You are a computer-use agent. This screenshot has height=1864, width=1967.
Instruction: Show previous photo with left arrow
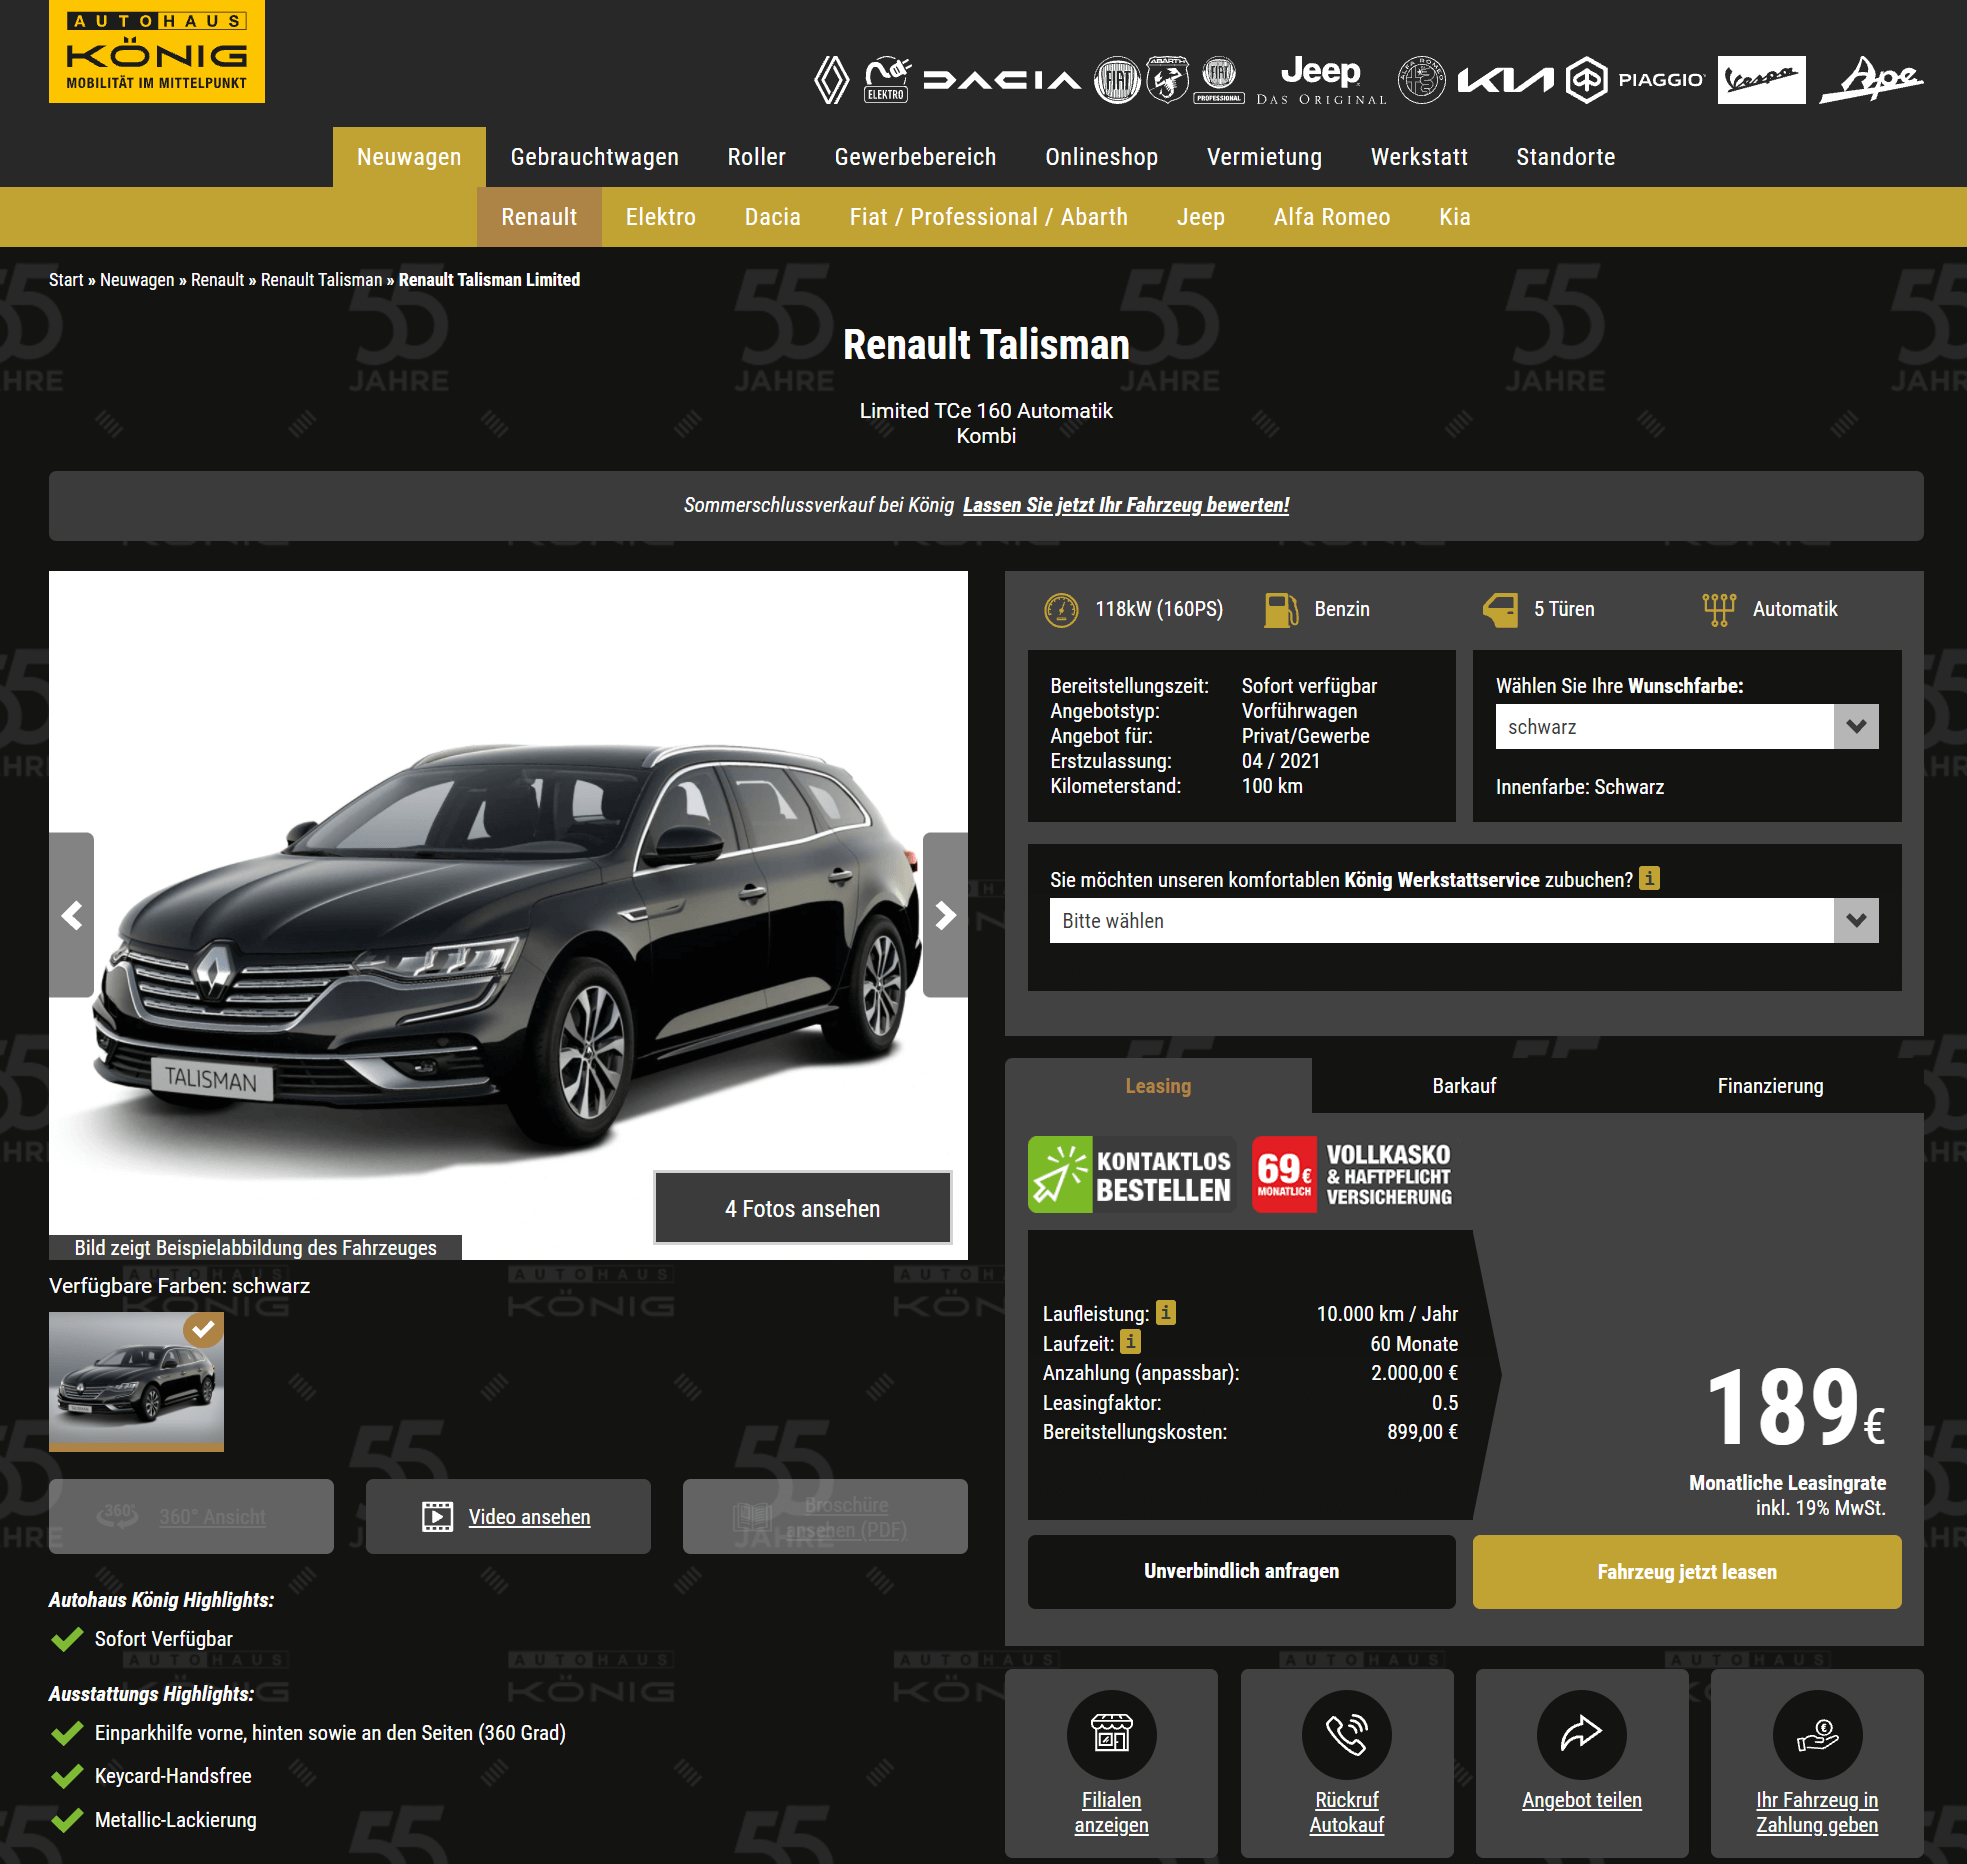[72, 915]
